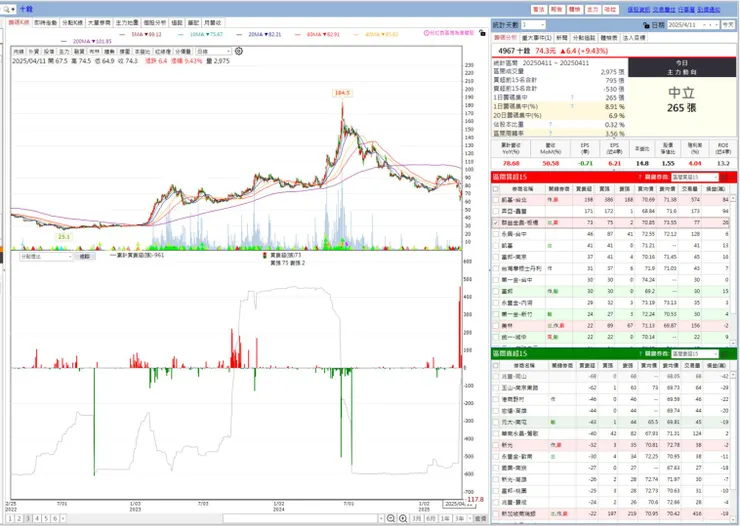Click the red icon in 區間買超15 header
This screenshot has height=526, width=740.
724,177
